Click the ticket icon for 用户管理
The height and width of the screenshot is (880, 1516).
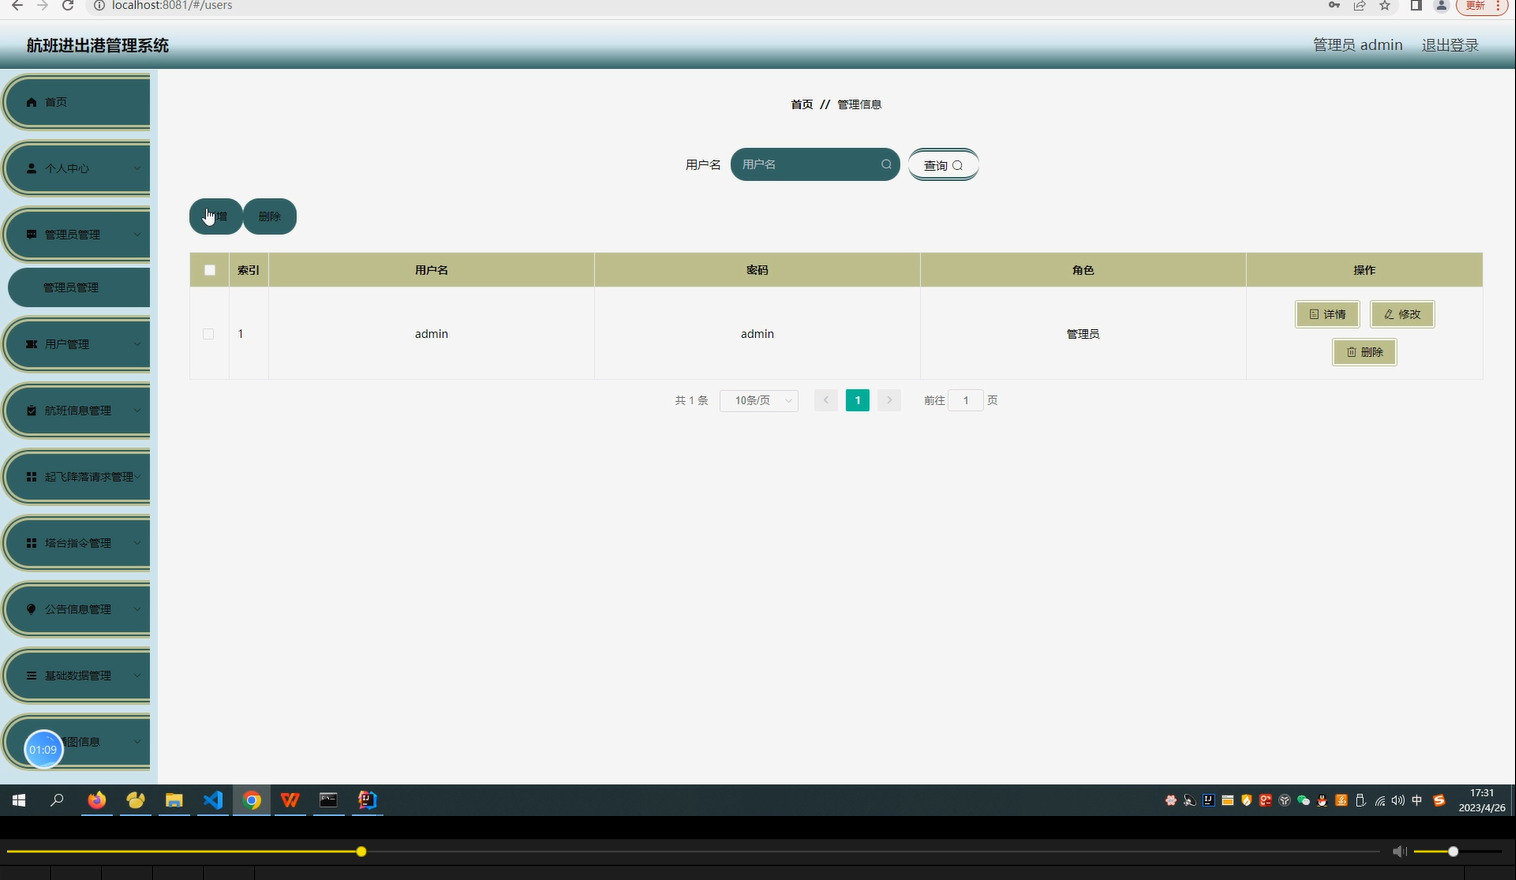[31, 344]
